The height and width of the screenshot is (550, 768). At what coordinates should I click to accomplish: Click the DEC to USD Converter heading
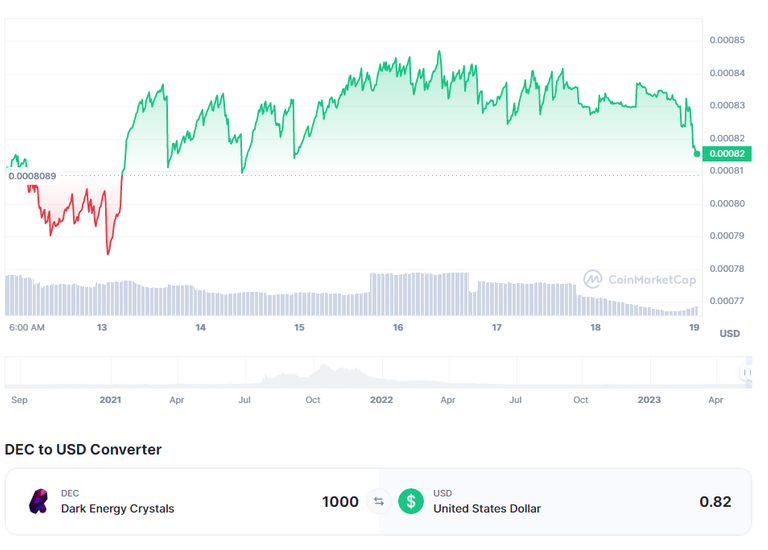click(83, 449)
